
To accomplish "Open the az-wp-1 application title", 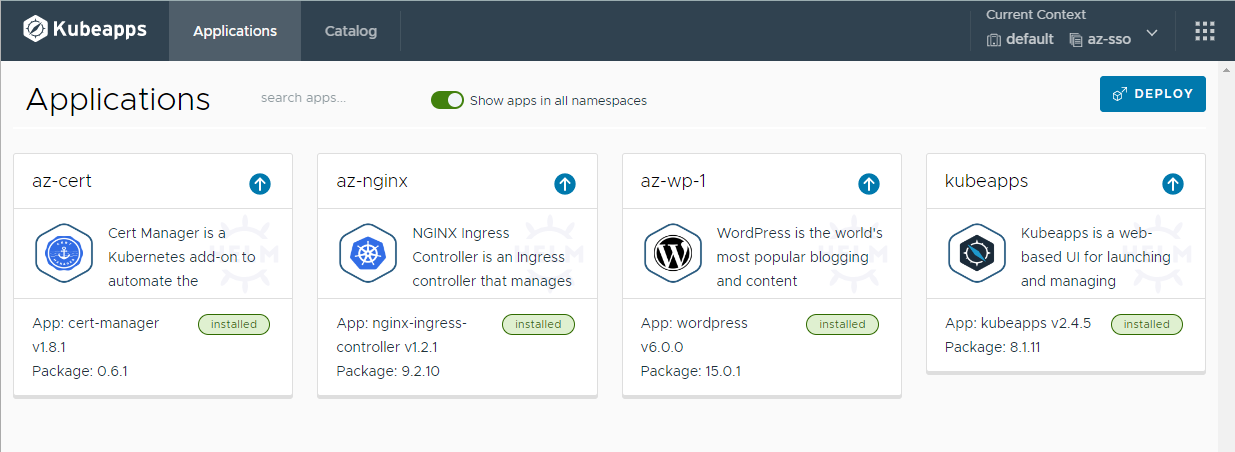I will pos(674,181).
